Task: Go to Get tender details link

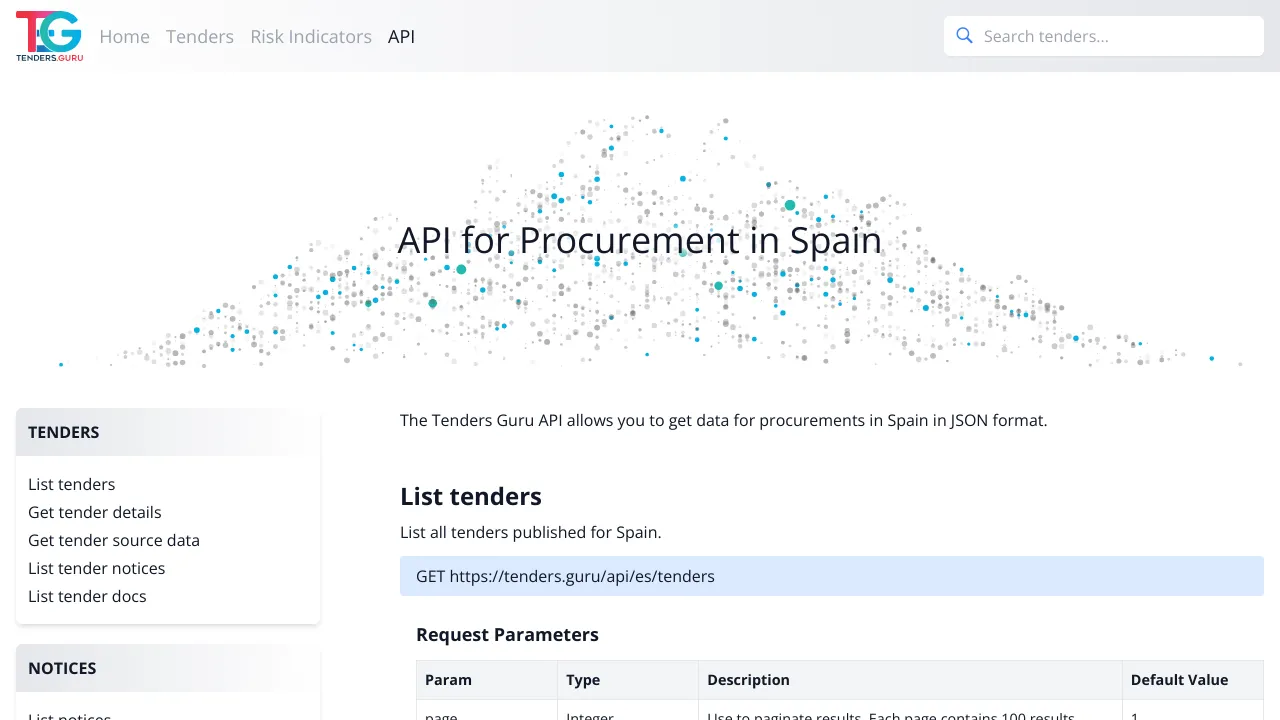Action: [x=95, y=512]
